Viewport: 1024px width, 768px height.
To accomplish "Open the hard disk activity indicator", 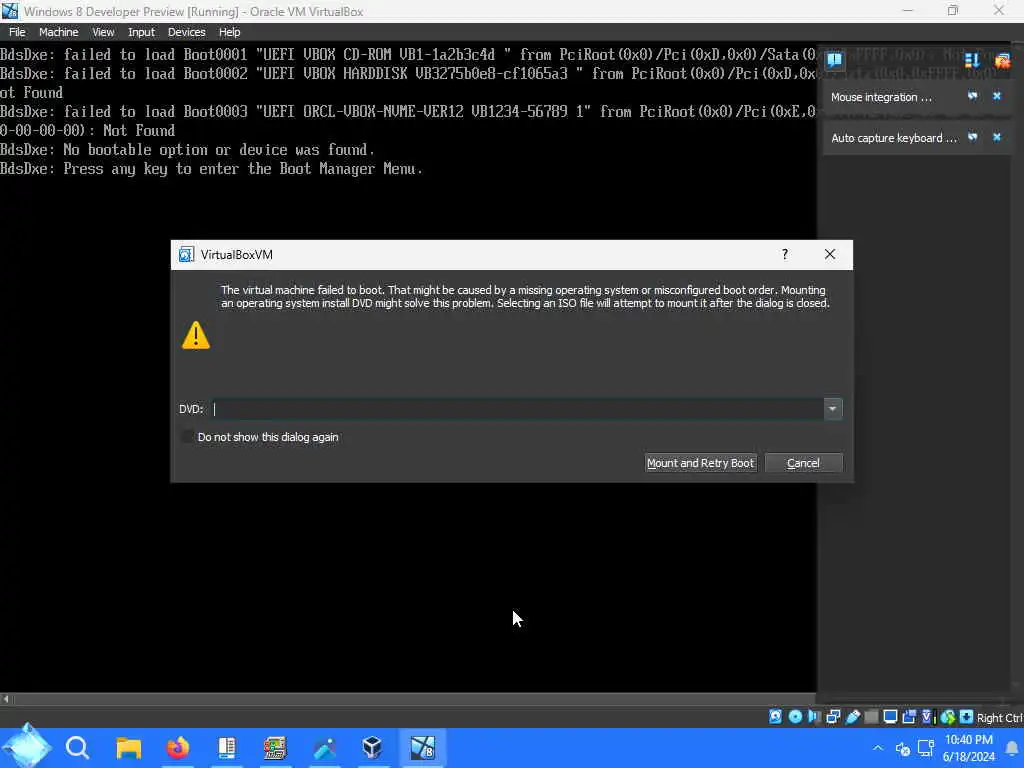I will pyautogui.click(x=775, y=716).
